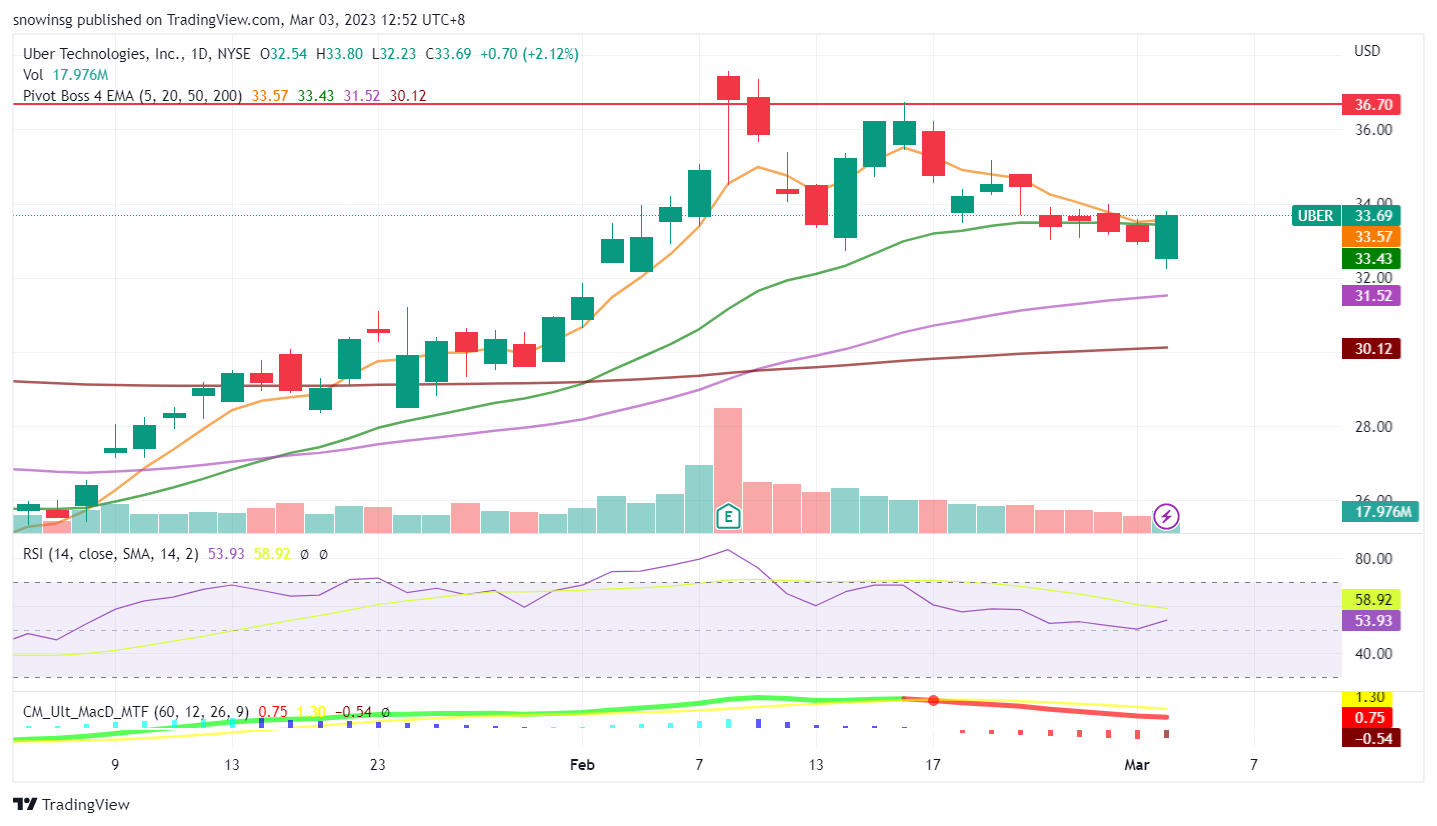Click the '9' date axis label
This screenshot has height=826, width=1437.
(115, 765)
